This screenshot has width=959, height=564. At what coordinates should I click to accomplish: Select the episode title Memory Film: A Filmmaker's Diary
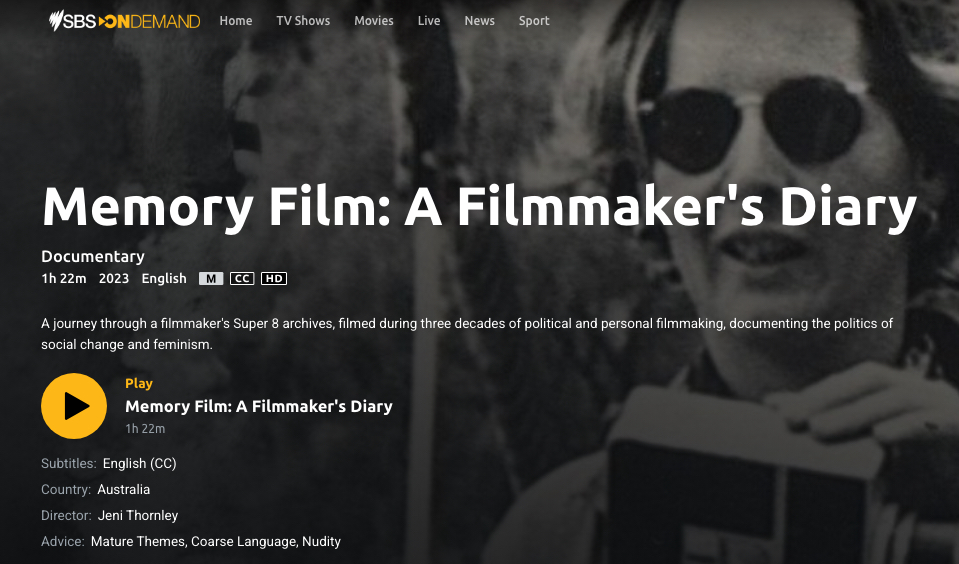tap(259, 407)
